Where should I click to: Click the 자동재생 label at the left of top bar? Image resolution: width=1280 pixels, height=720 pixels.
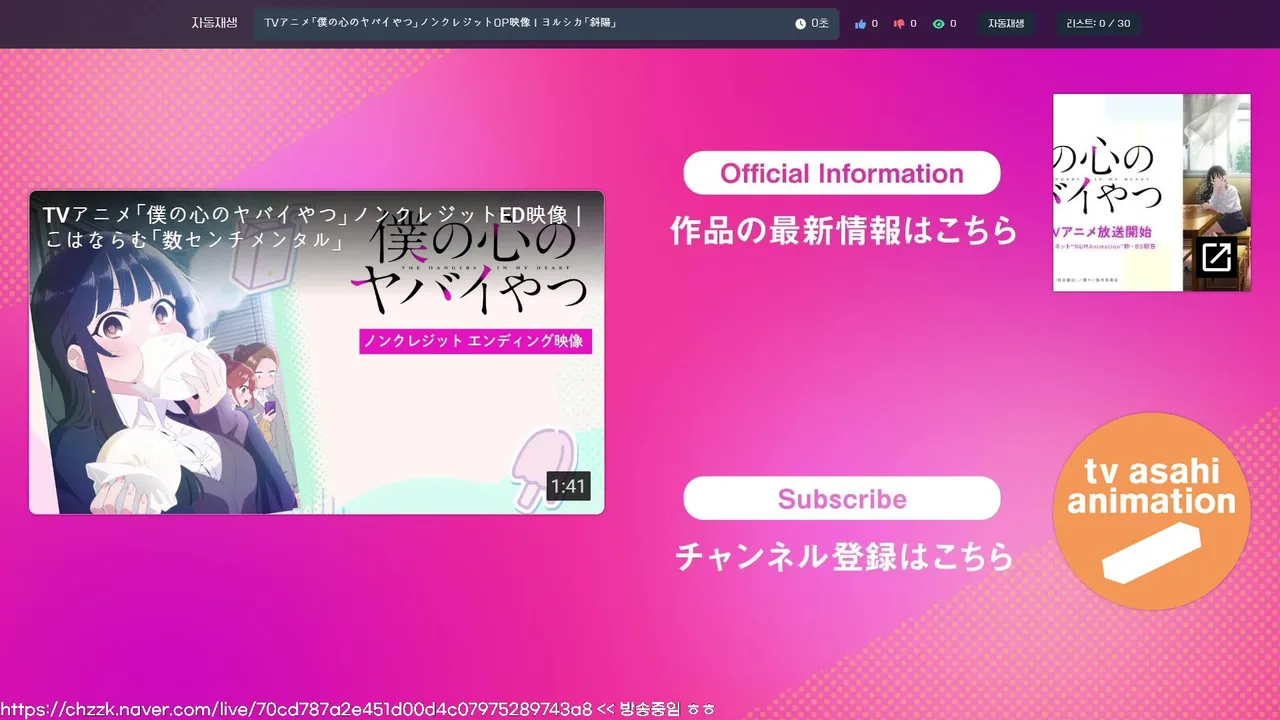(x=215, y=22)
